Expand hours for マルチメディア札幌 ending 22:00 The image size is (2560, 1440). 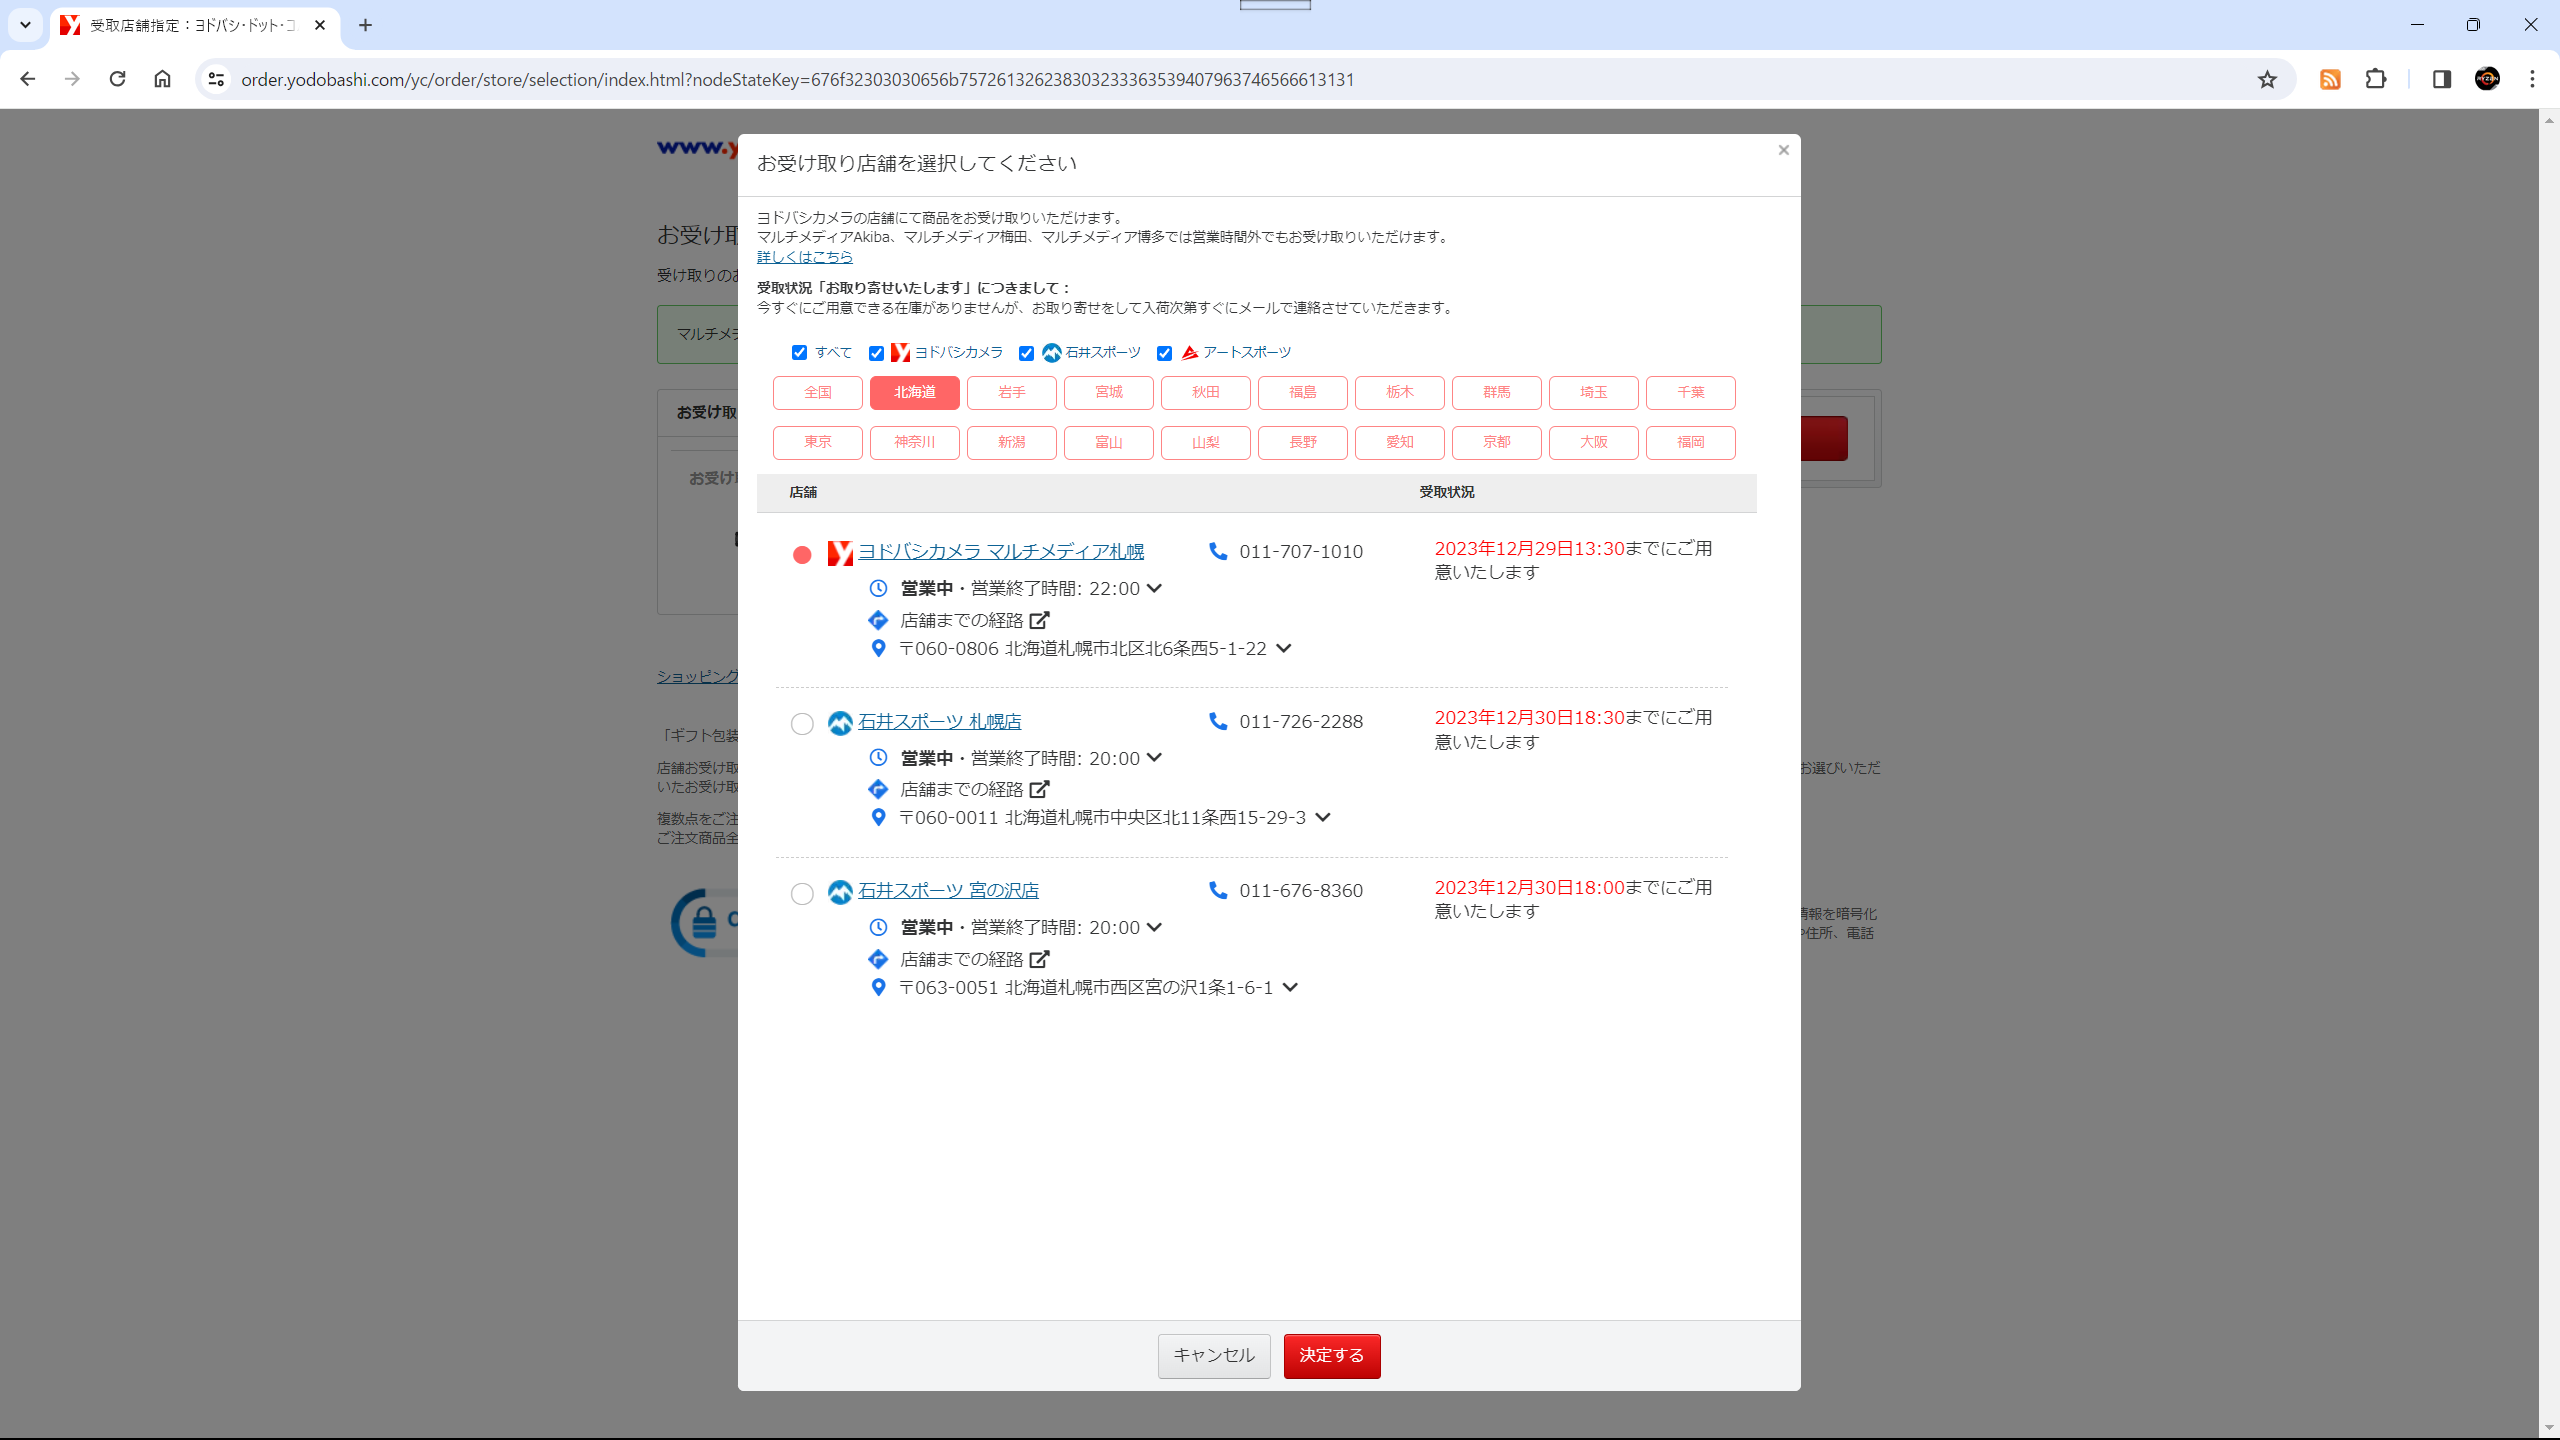pyautogui.click(x=1154, y=588)
